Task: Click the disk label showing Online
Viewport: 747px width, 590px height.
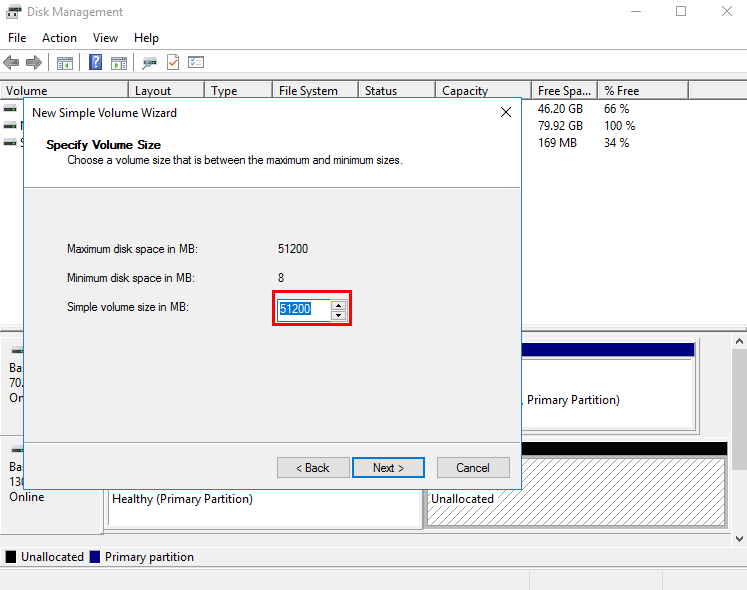Action: [x=27, y=497]
